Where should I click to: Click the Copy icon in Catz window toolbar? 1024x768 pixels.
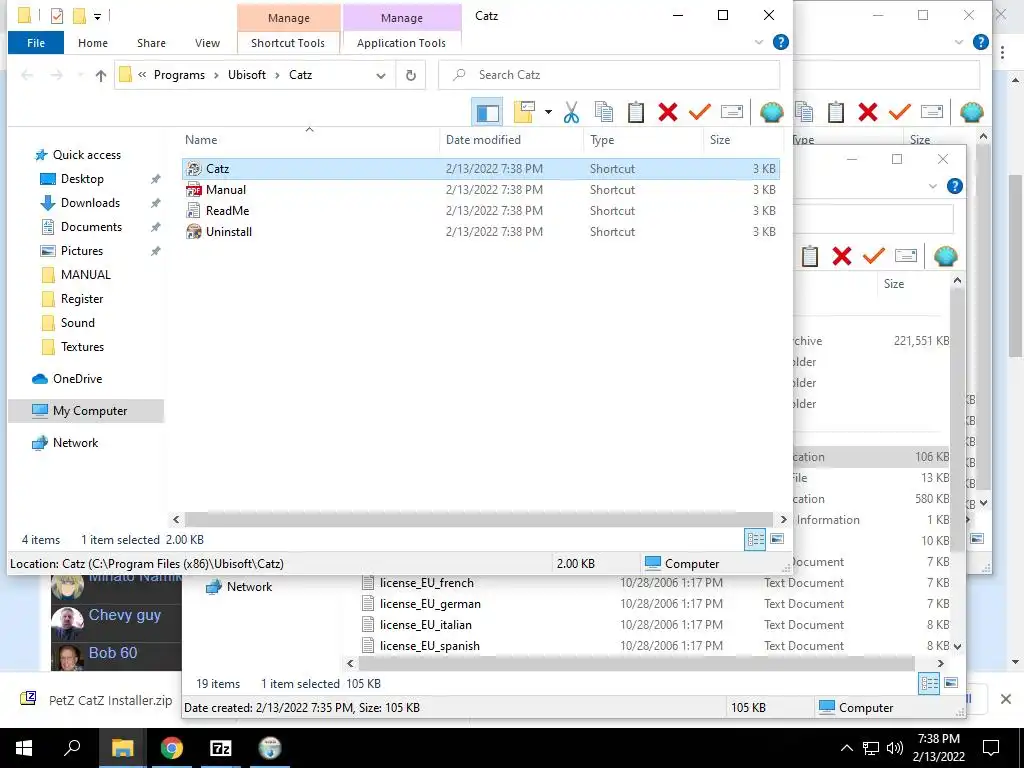pyautogui.click(x=604, y=112)
